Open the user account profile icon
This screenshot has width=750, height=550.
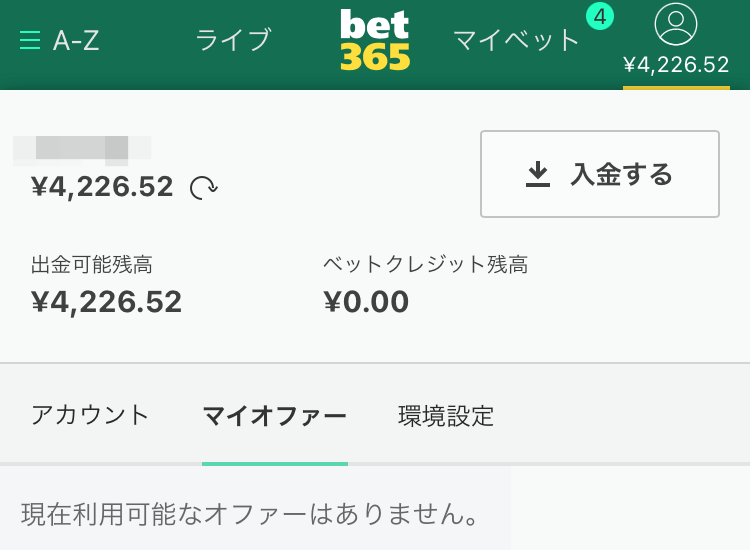(x=675, y=24)
